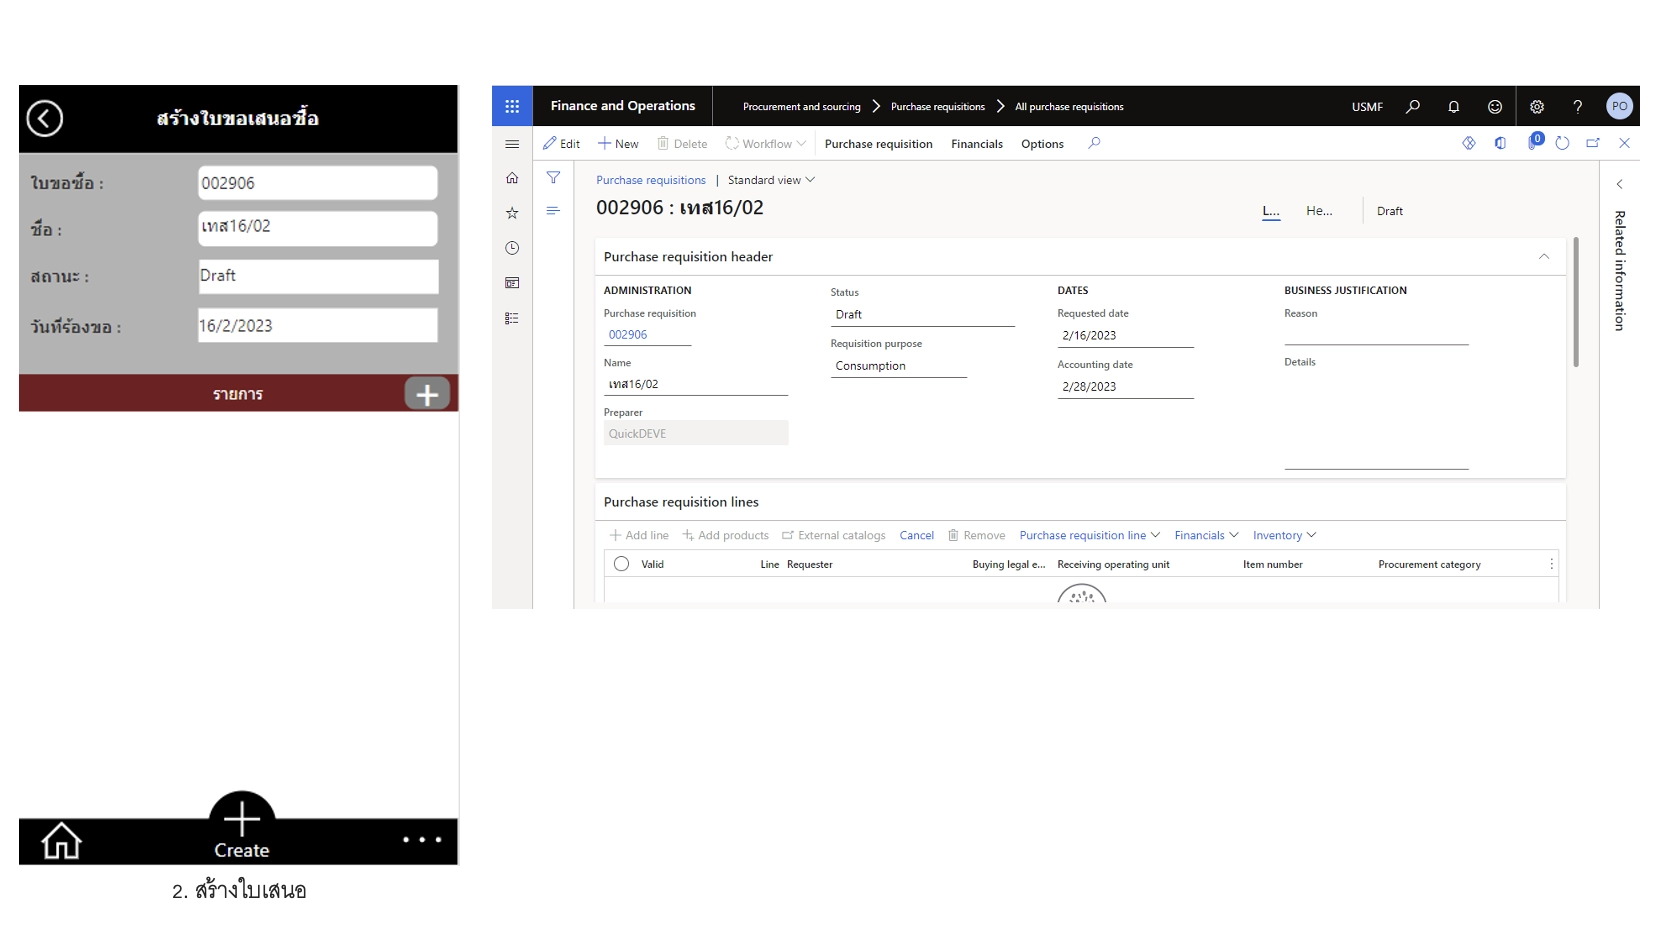Screen dimensions: 1662x948
Task: Click Procurement and sourcing breadcrumb
Action: tap(801, 107)
